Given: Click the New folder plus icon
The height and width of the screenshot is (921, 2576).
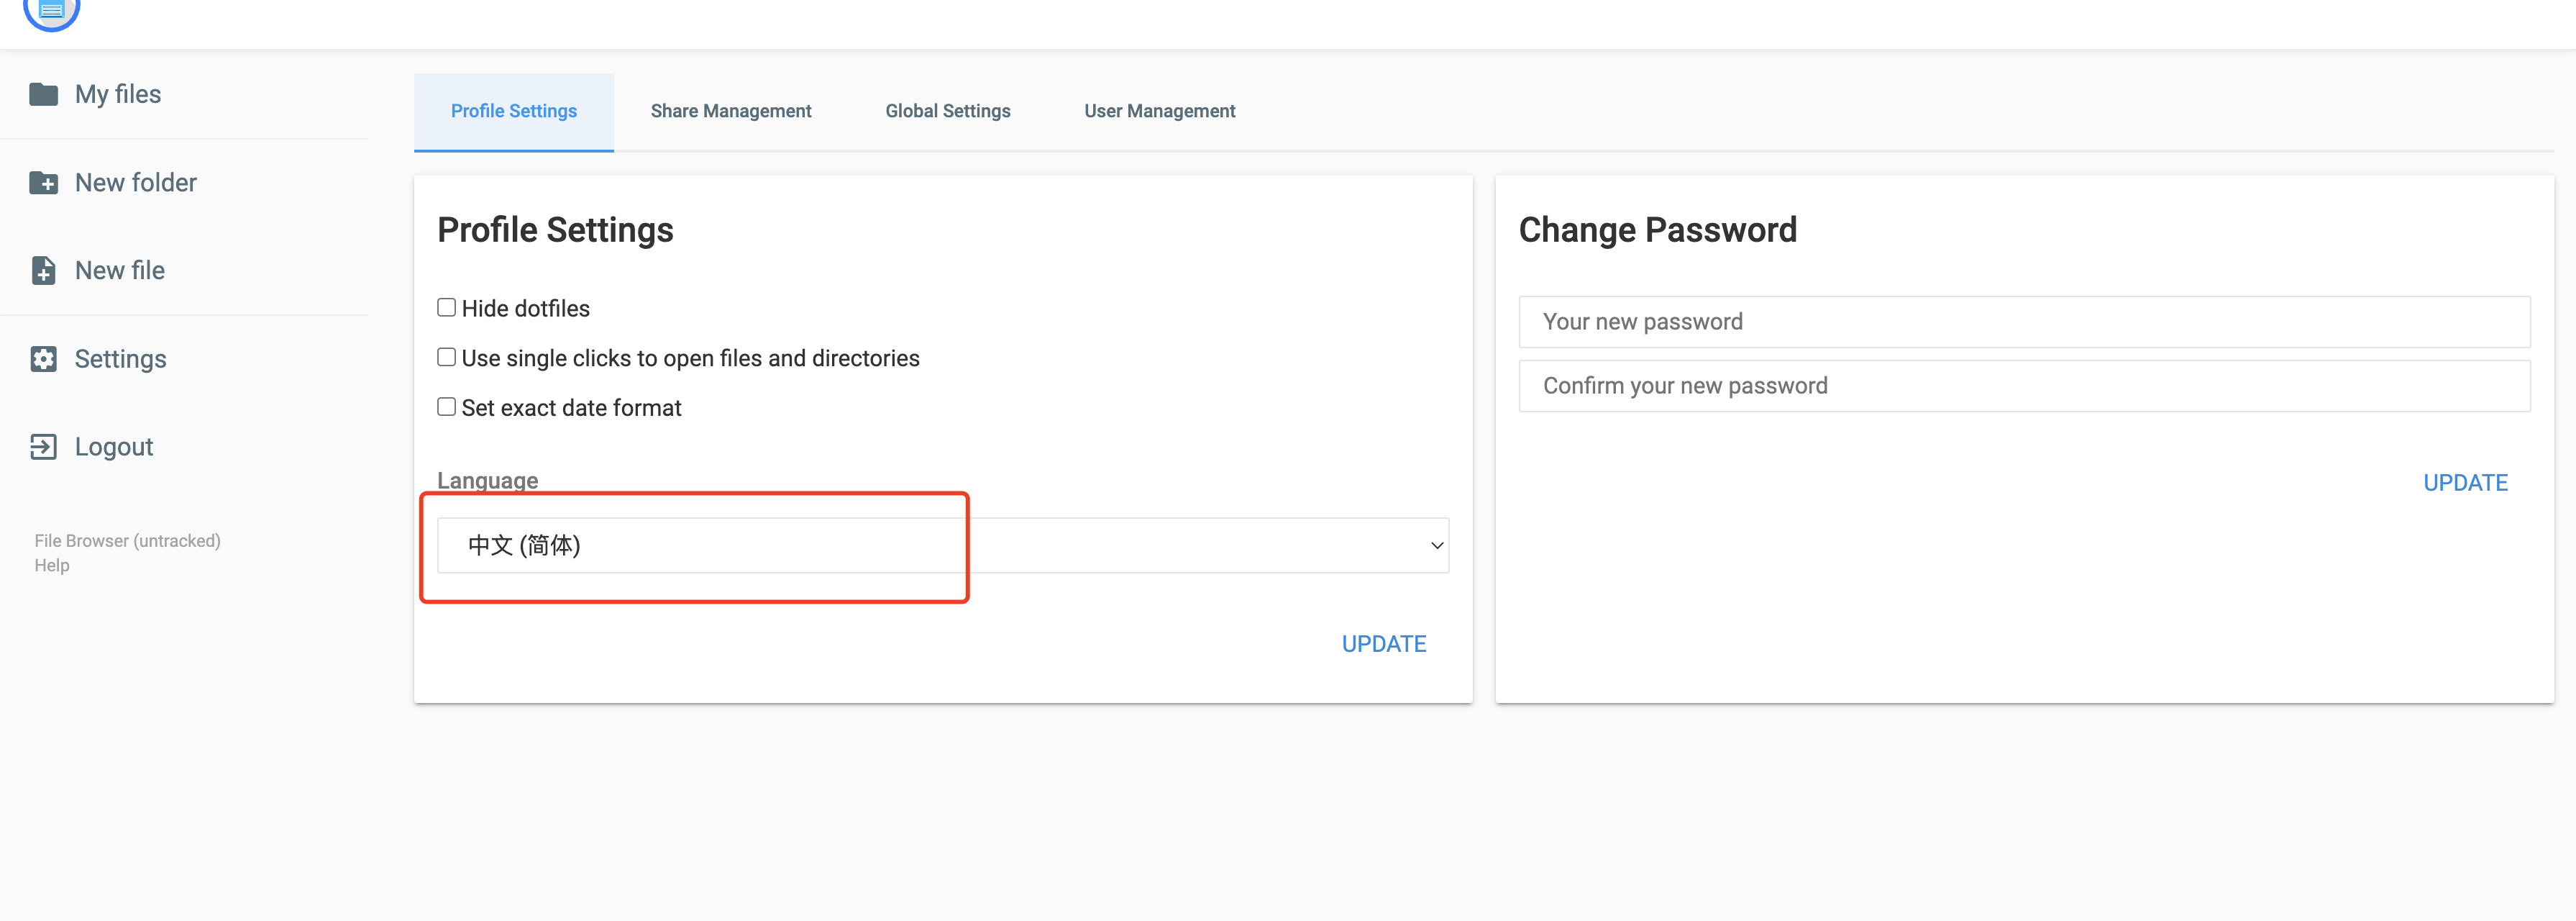Looking at the screenshot, I should [x=43, y=182].
